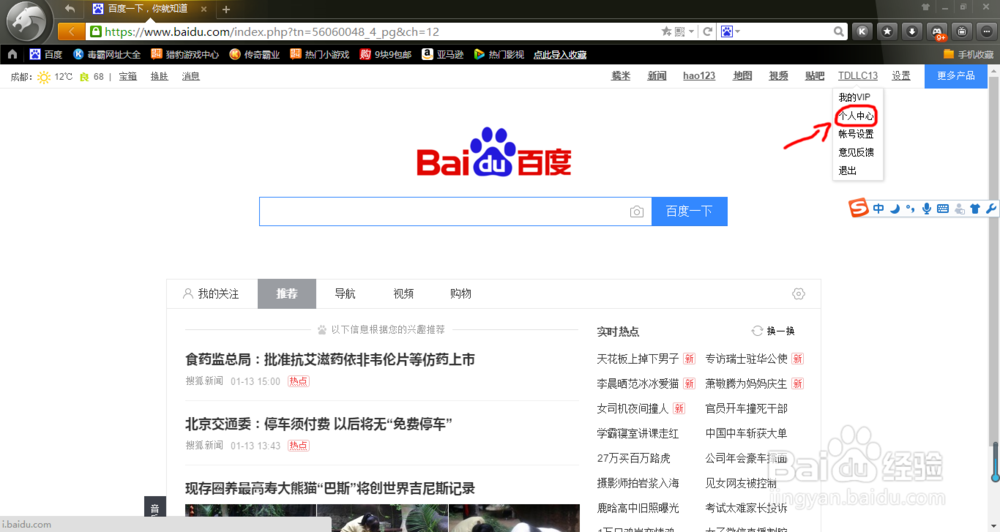1000x532 pixels.
Task: Switch to 导航 tab
Action: coord(345,293)
